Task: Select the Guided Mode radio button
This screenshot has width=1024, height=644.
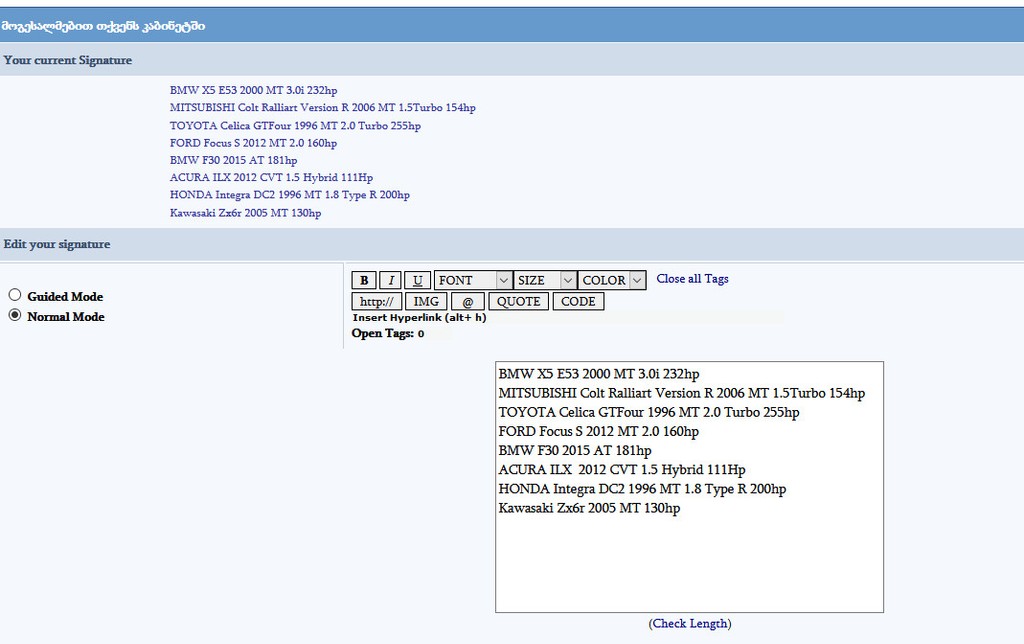Action: tap(15, 295)
